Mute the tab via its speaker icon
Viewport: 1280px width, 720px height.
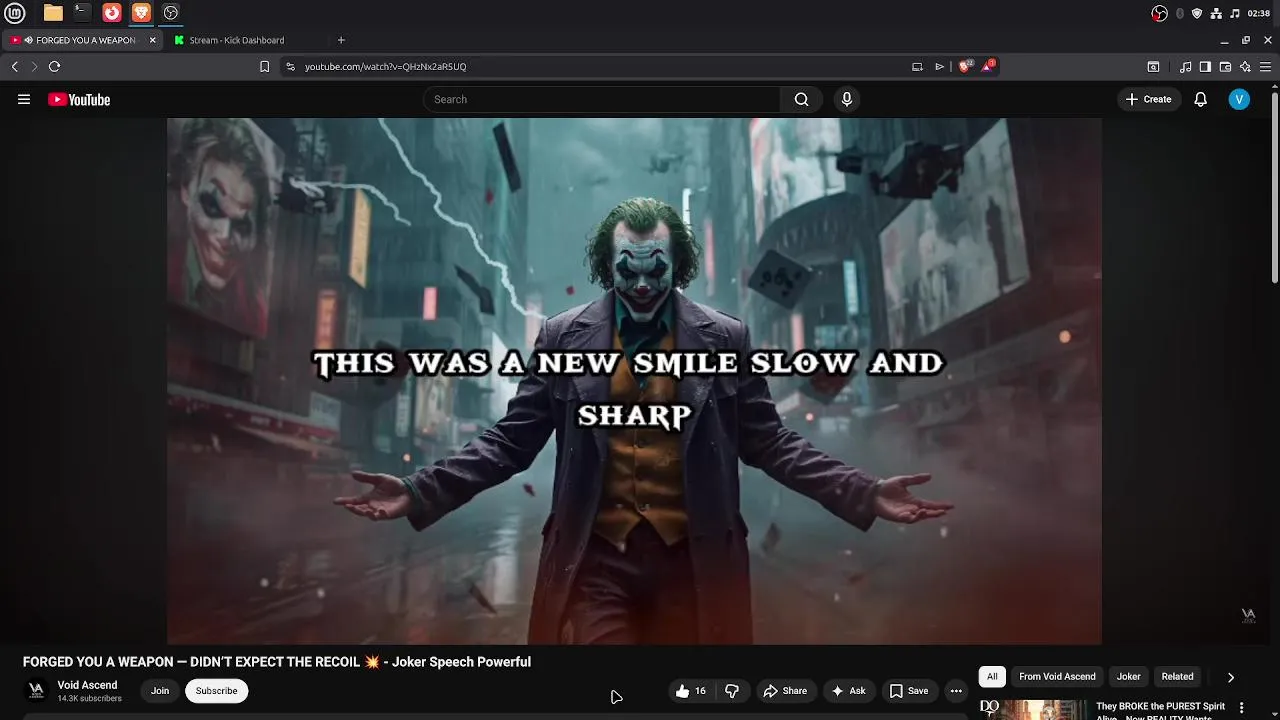[x=29, y=40]
